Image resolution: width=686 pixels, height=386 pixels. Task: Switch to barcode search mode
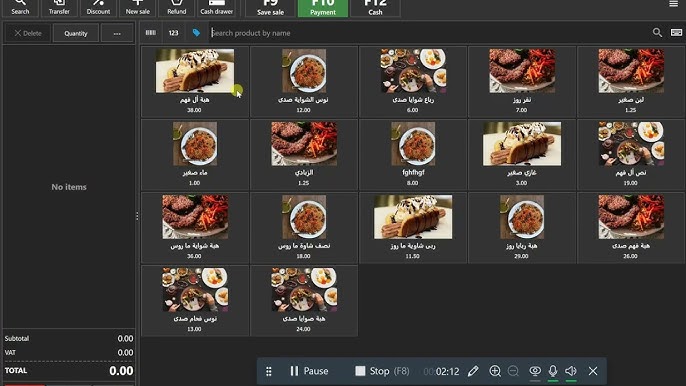pyautogui.click(x=150, y=33)
